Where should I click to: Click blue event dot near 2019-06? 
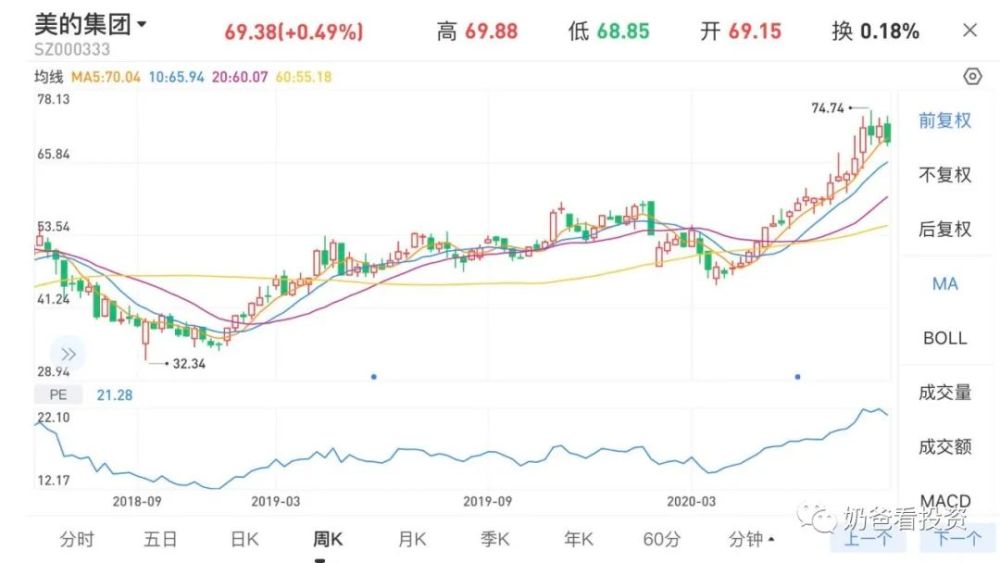coord(374,377)
